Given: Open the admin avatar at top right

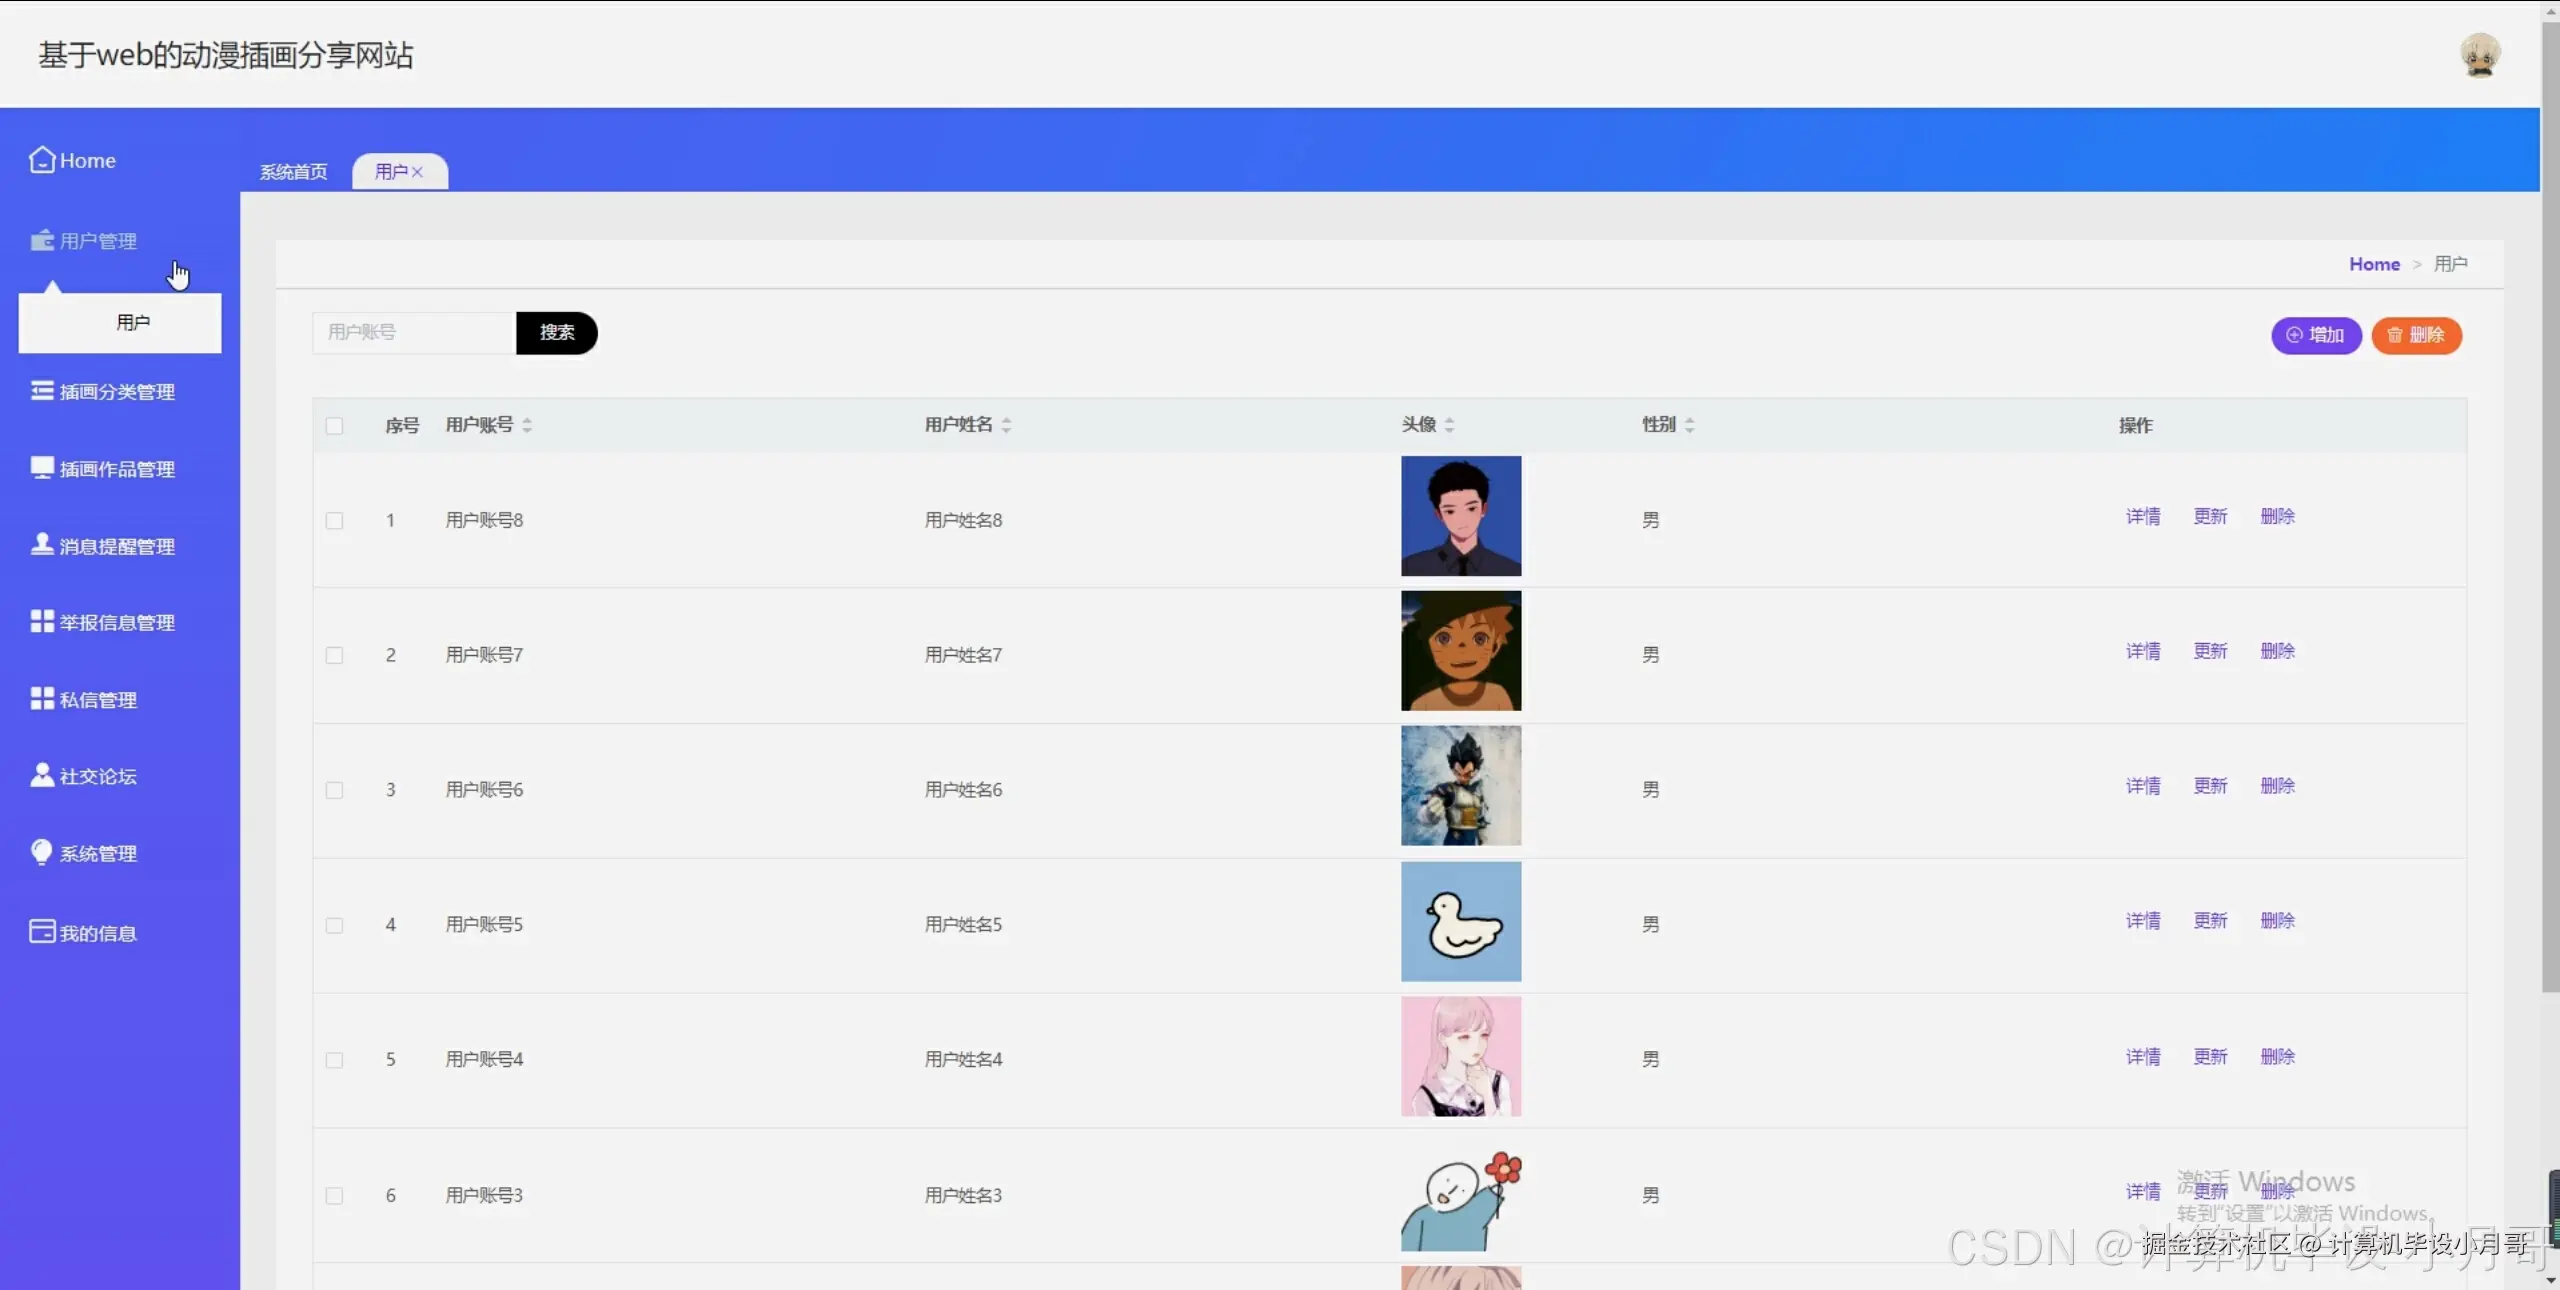Looking at the screenshot, I should pos(2480,55).
